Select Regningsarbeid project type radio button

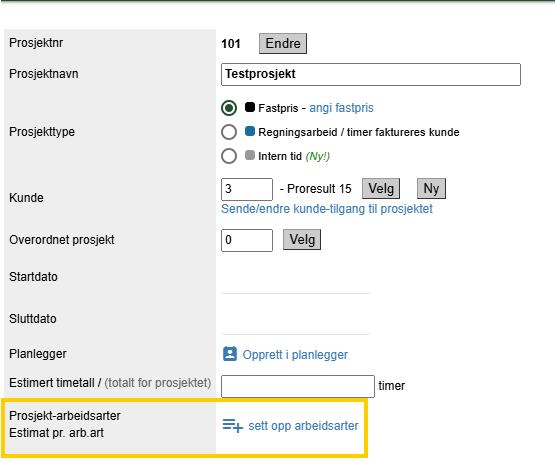click(229, 132)
